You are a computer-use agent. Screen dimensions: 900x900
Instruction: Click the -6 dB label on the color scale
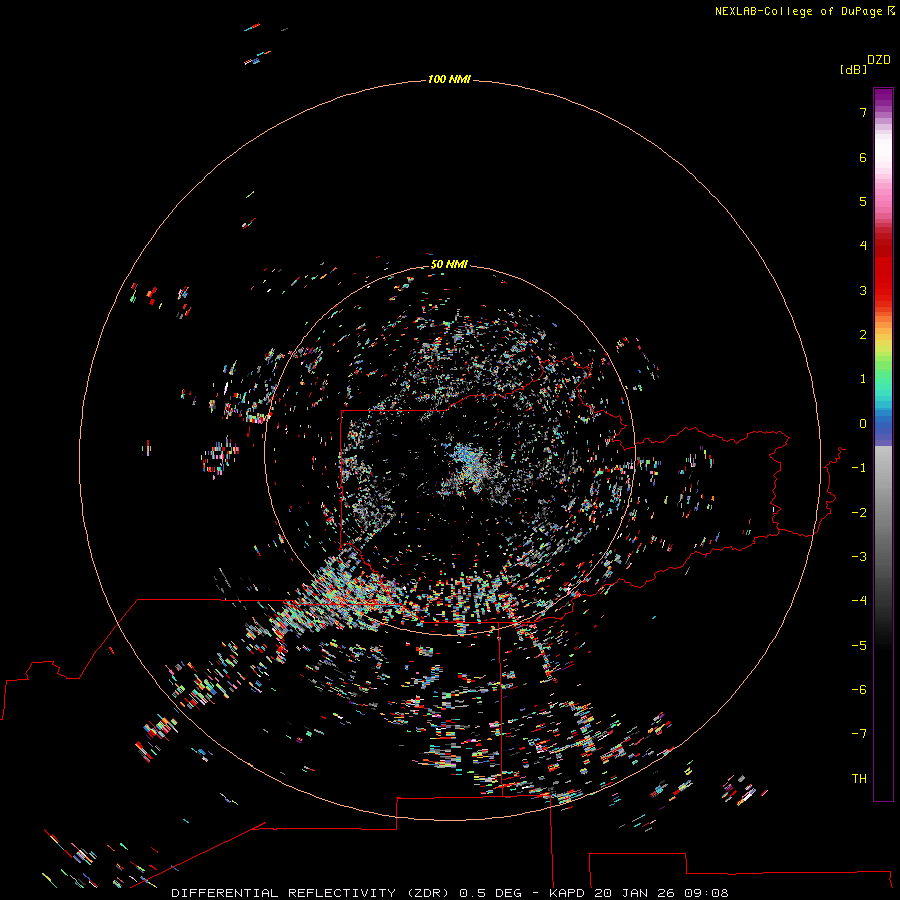[859, 690]
